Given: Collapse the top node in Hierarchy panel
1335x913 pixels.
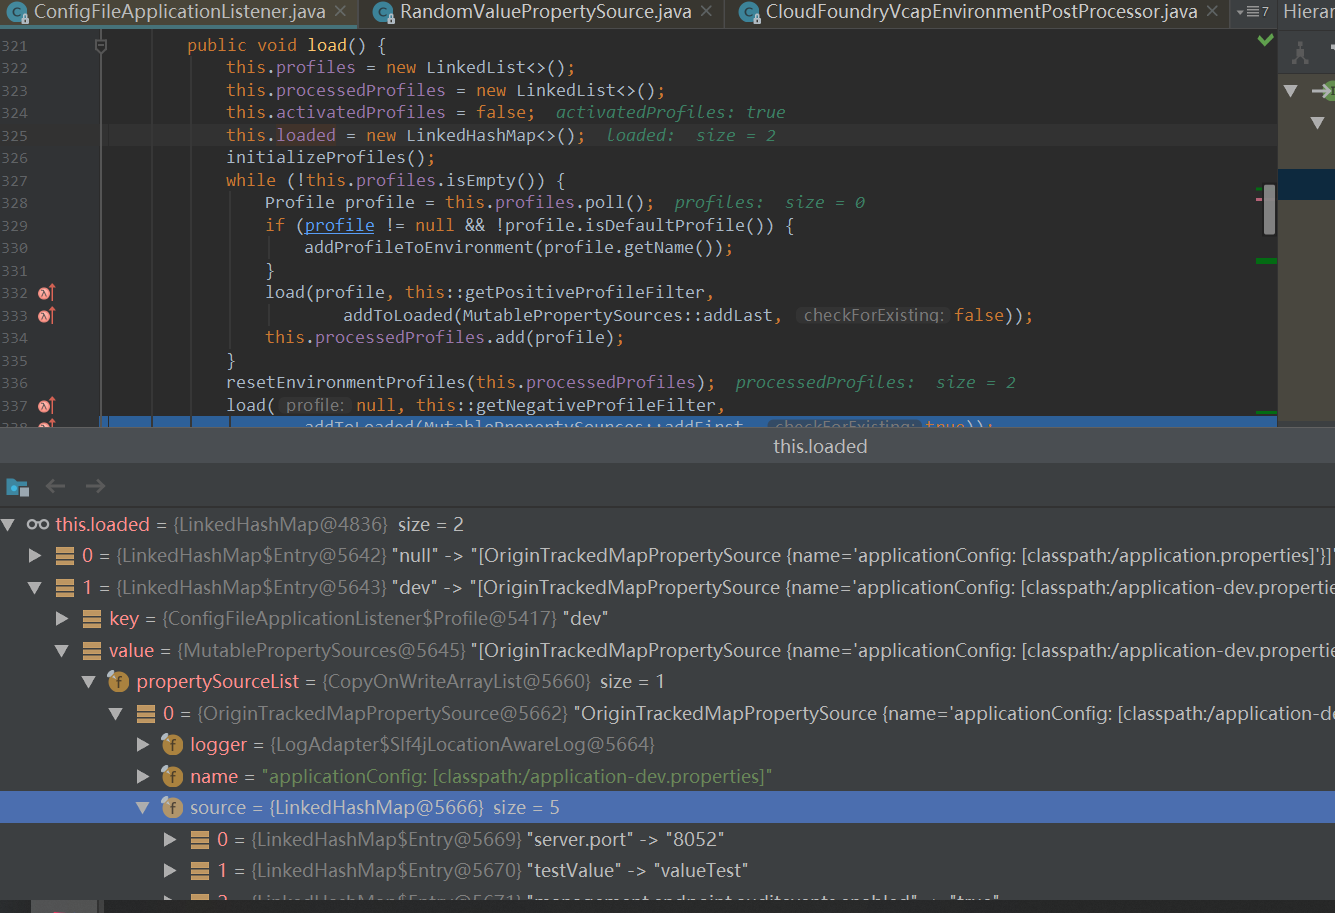Looking at the screenshot, I should tap(1290, 91).
